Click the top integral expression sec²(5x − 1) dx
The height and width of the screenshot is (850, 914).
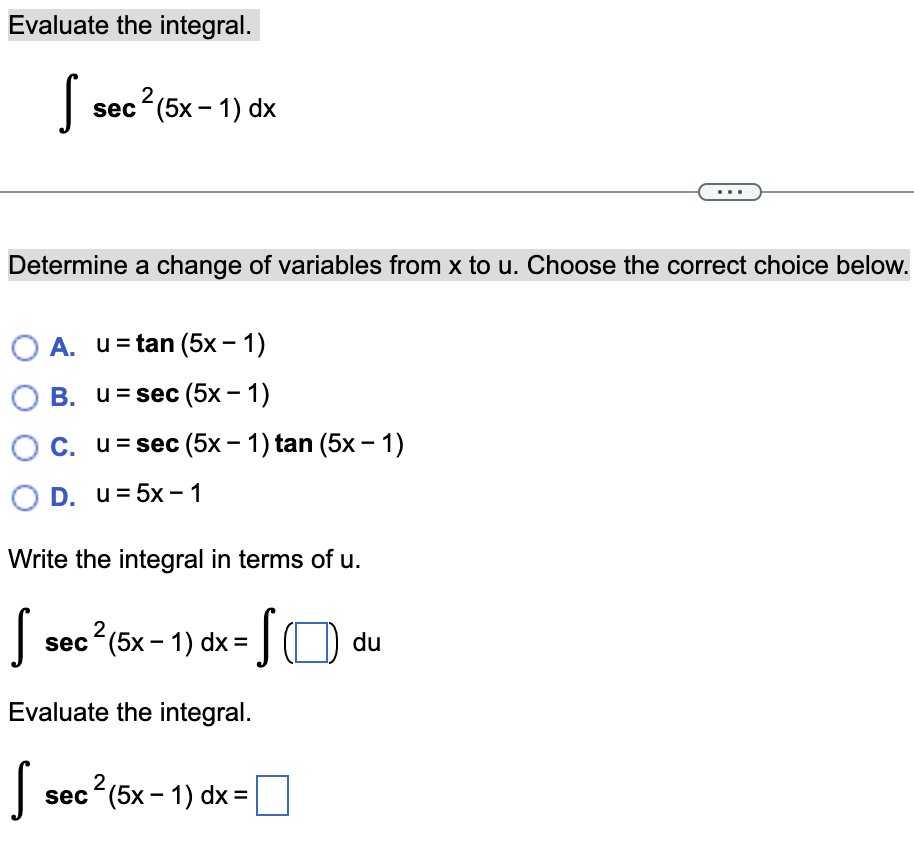[x=167, y=104]
